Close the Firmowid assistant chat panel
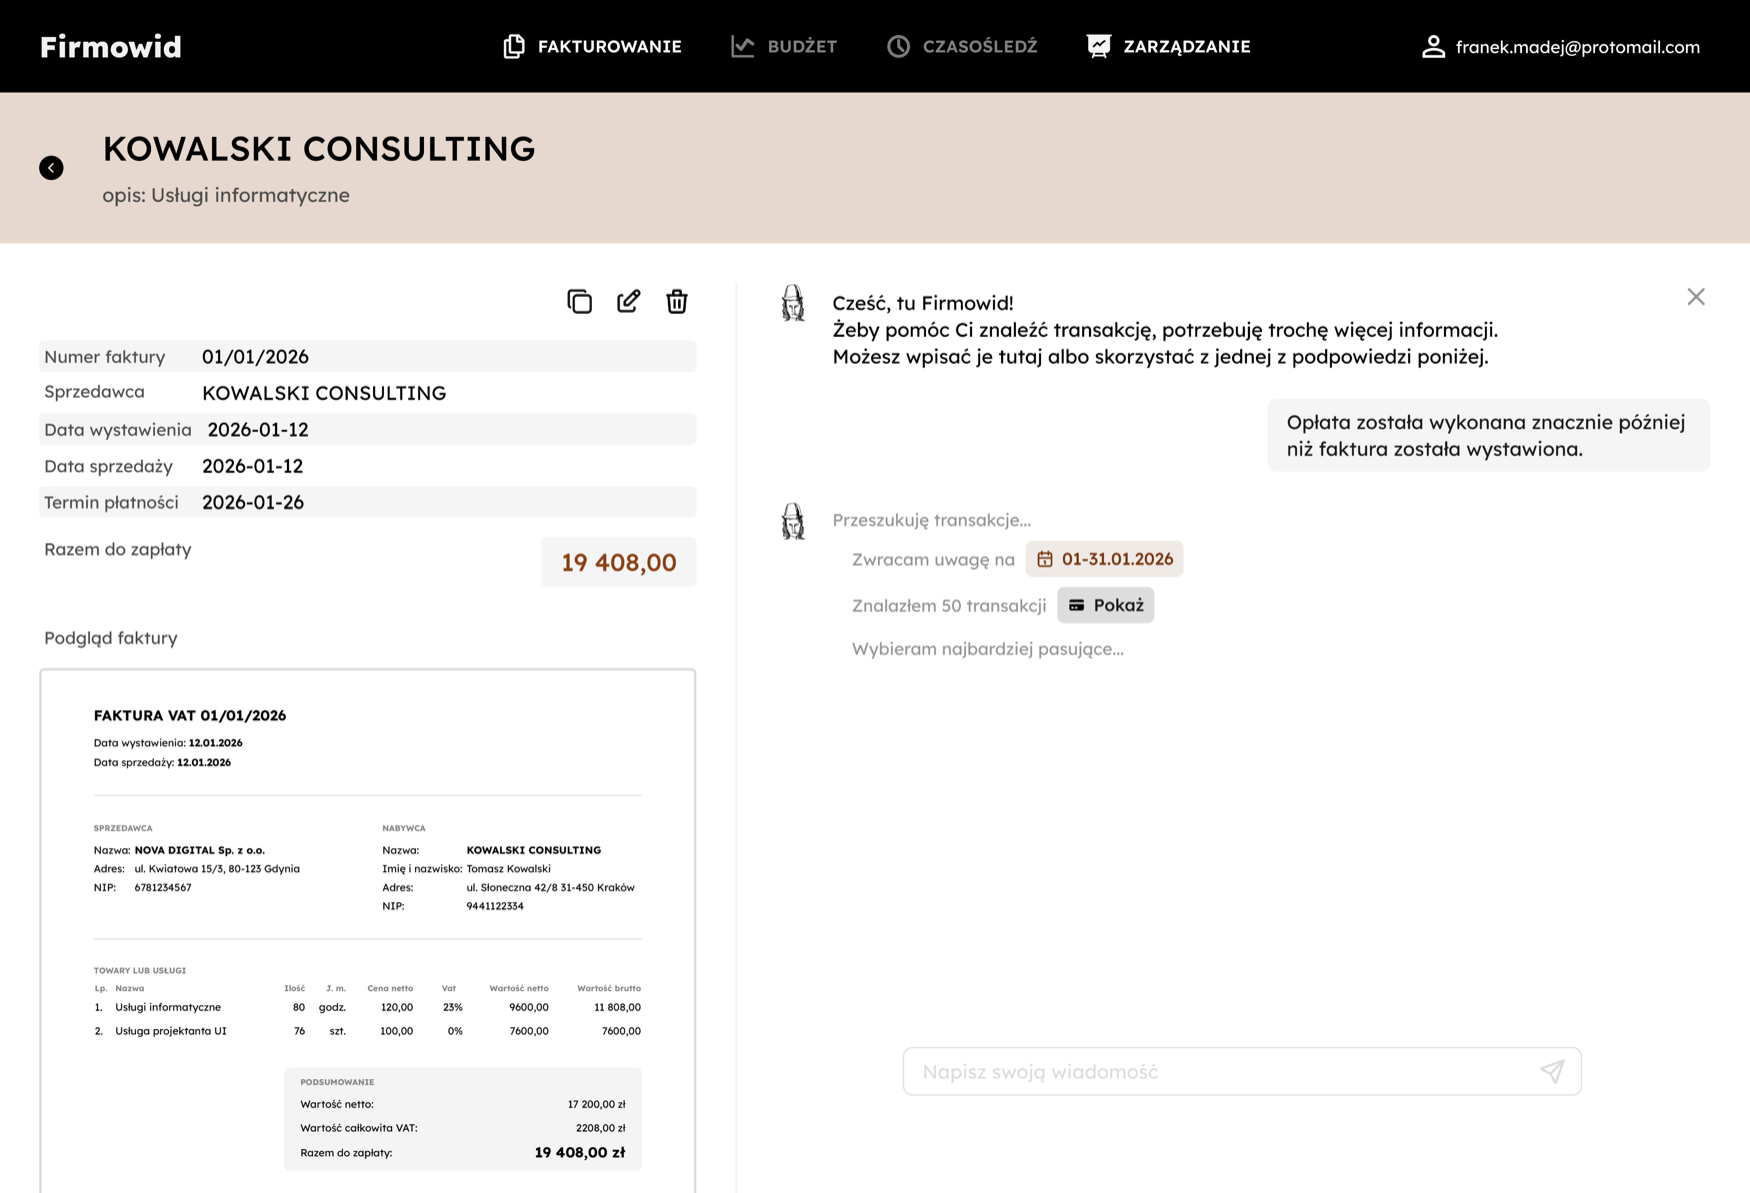 [x=1695, y=297]
